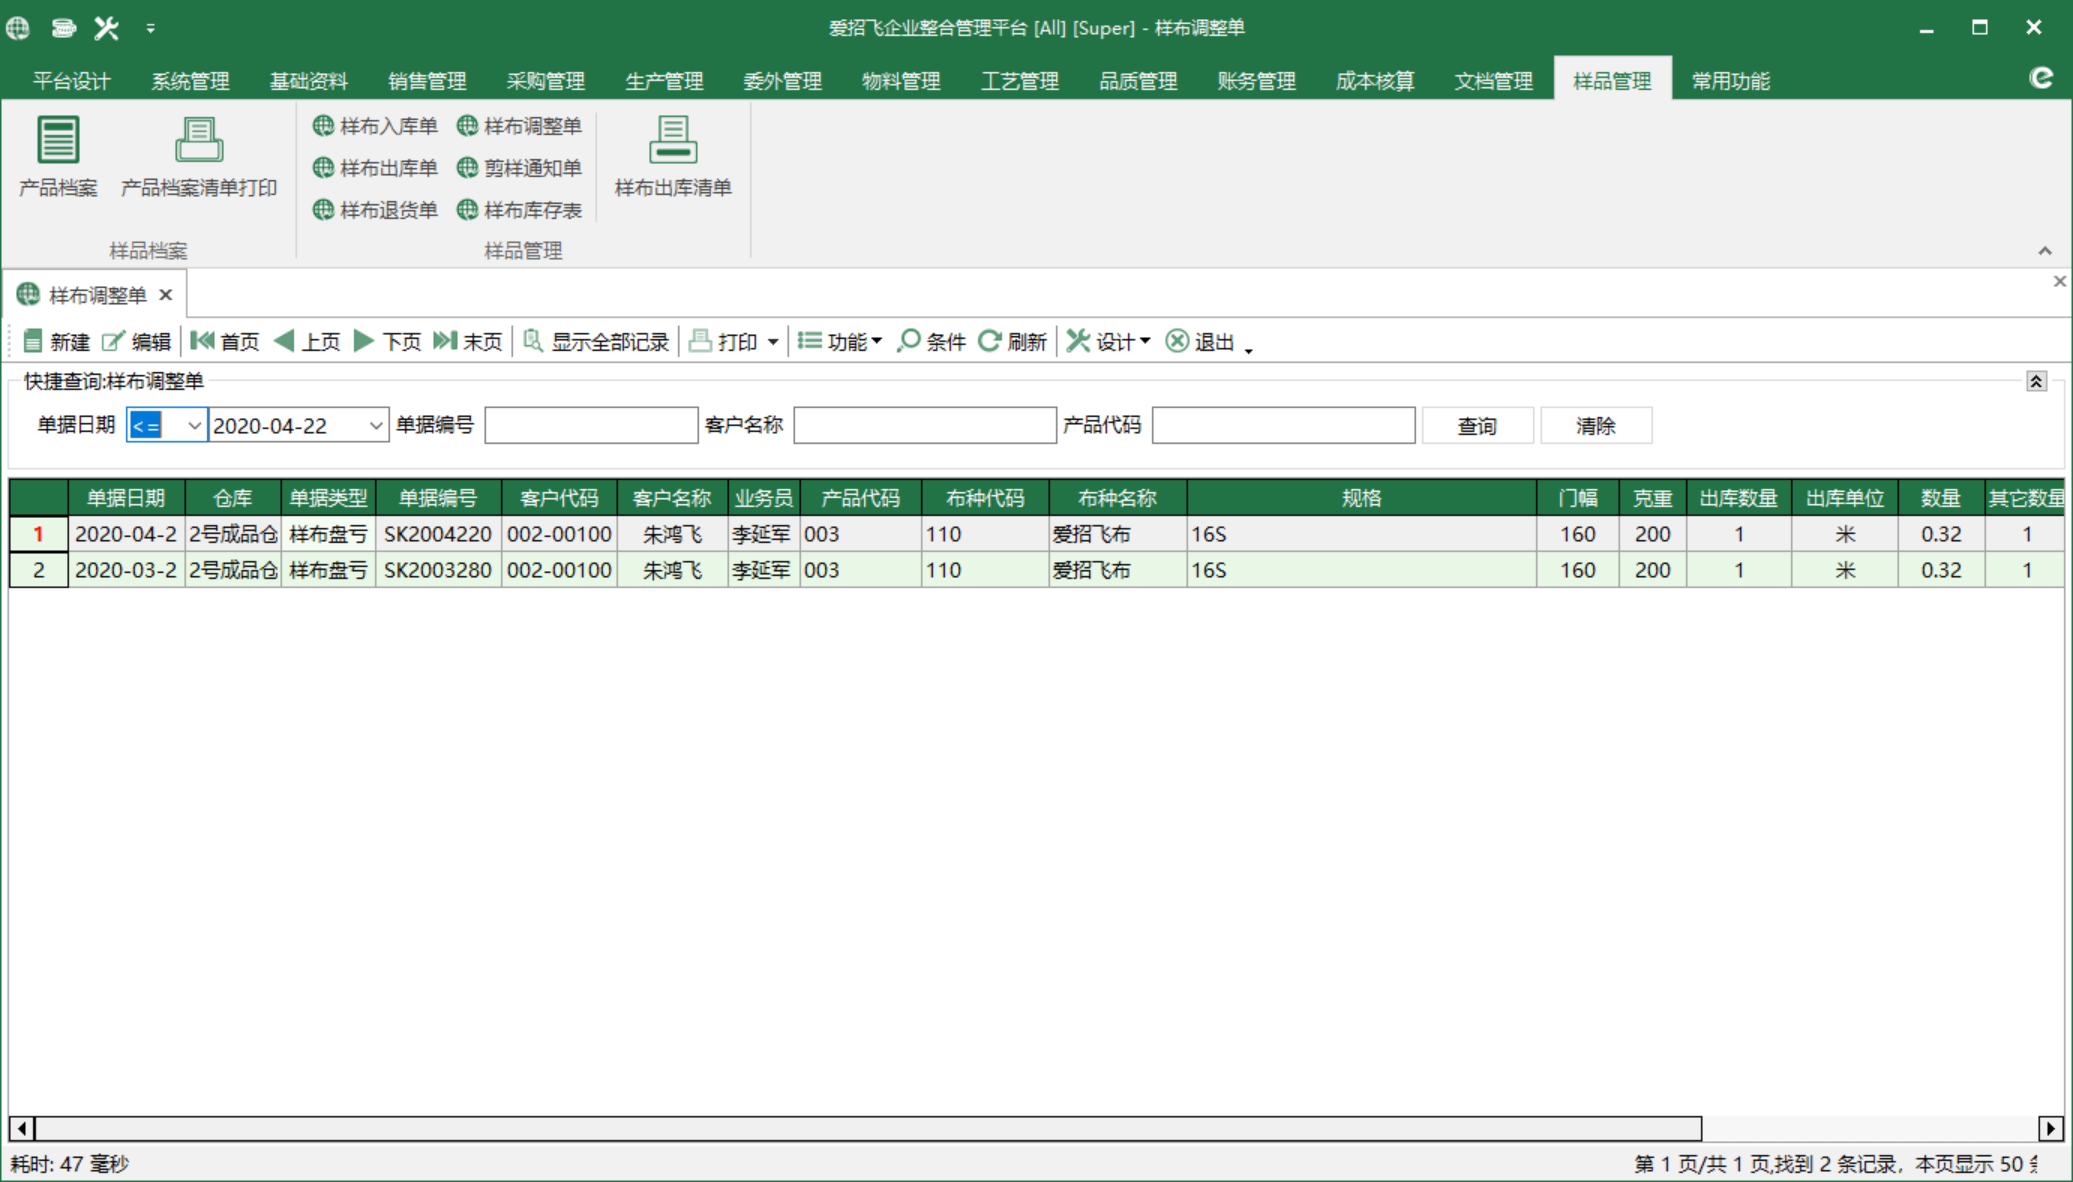The height and width of the screenshot is (1182, 2073).
Task: Click 显示全部记录 in toolbar
Action: click(x=596, y=342)
